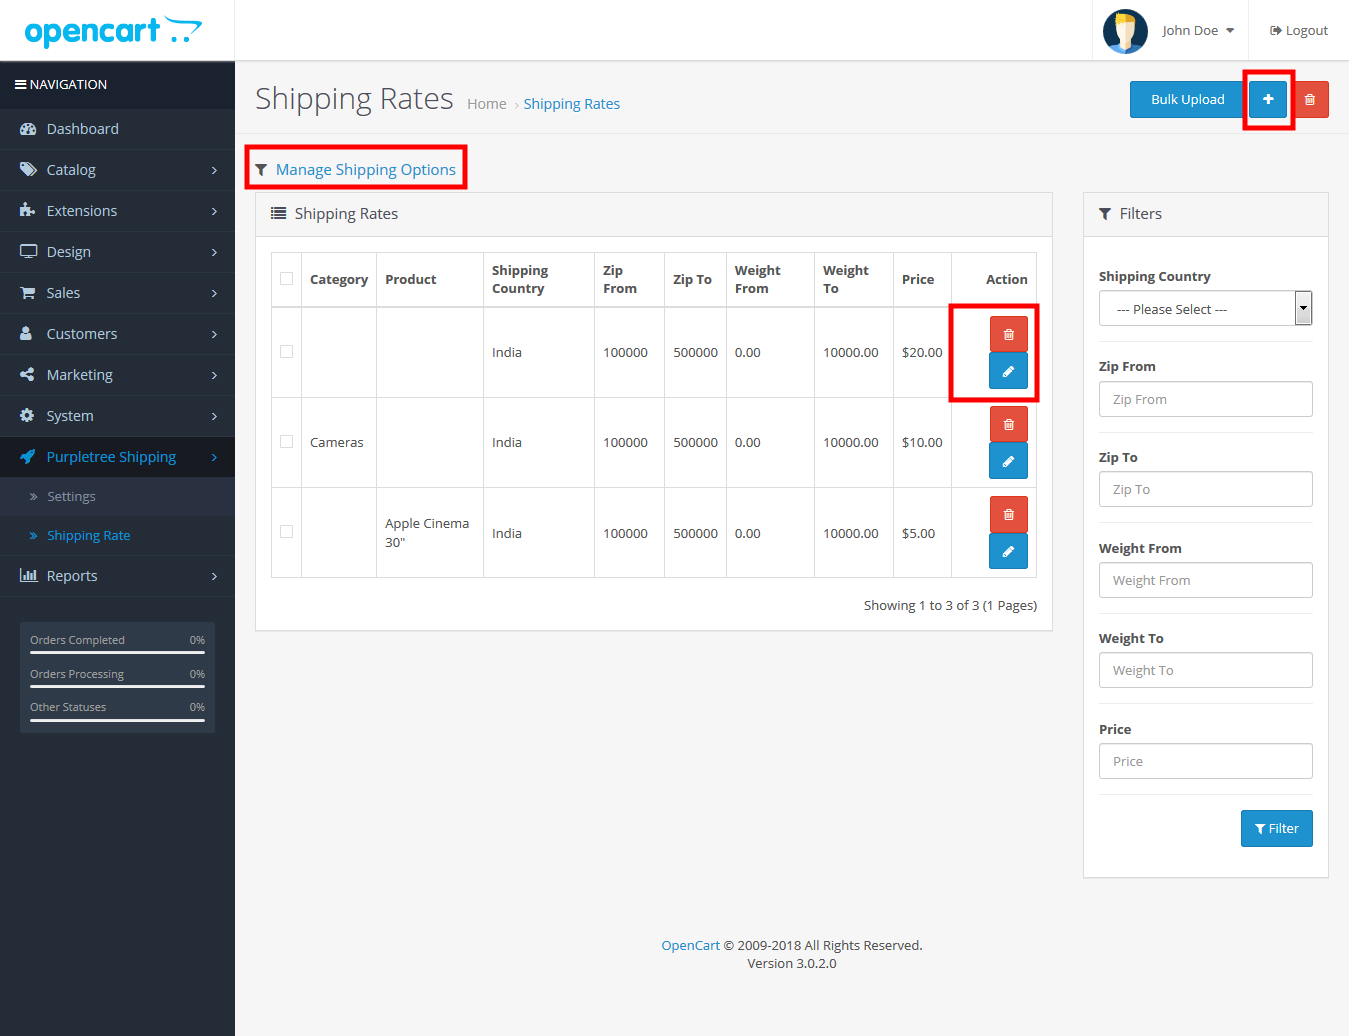The width and height of the screenshot is (1349, 1036).
Task: Click the Dashboard gauge icon
Action: (x=28, y=129)
